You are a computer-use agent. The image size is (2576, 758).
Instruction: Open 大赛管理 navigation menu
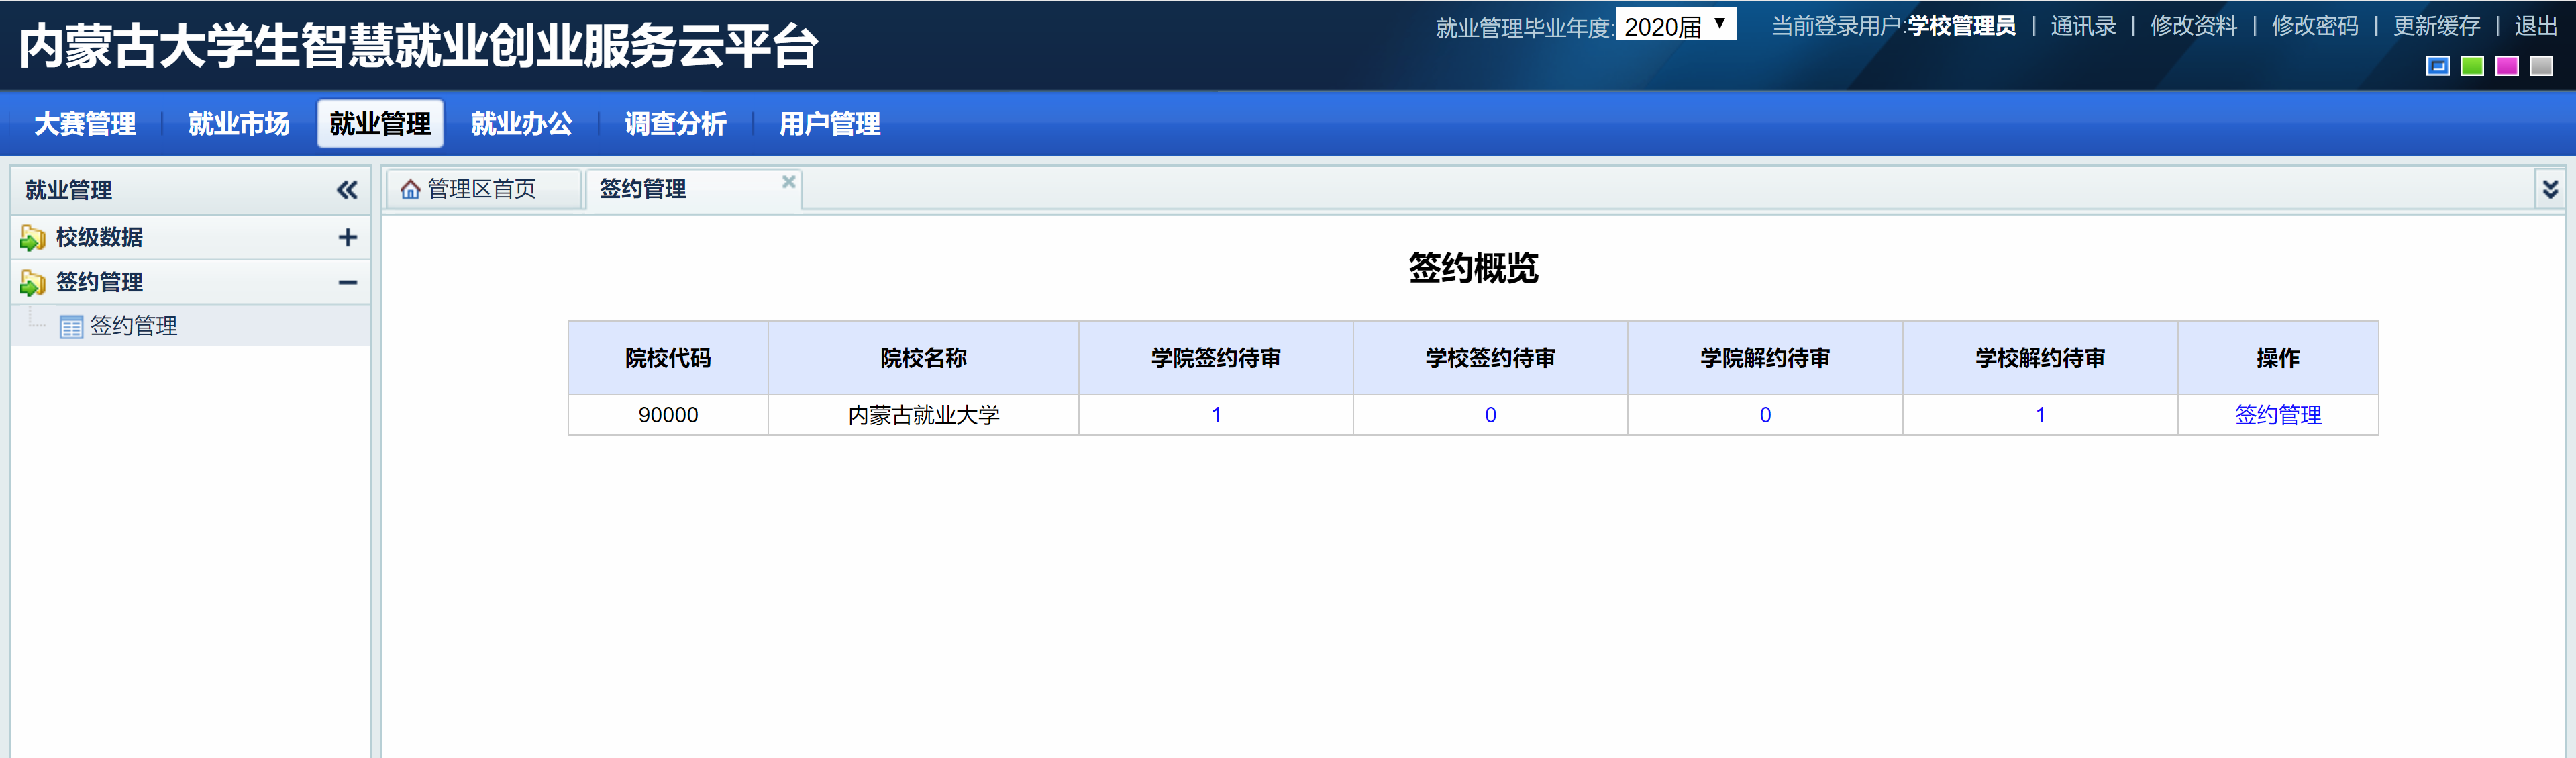(x=85, y=124)
